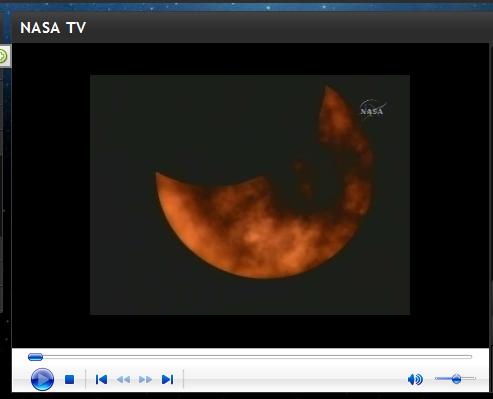Lower volume by clicking the track before the knob
Viewport: 493px width, 399px height.
pyautogui.click(x=443, y=378)
